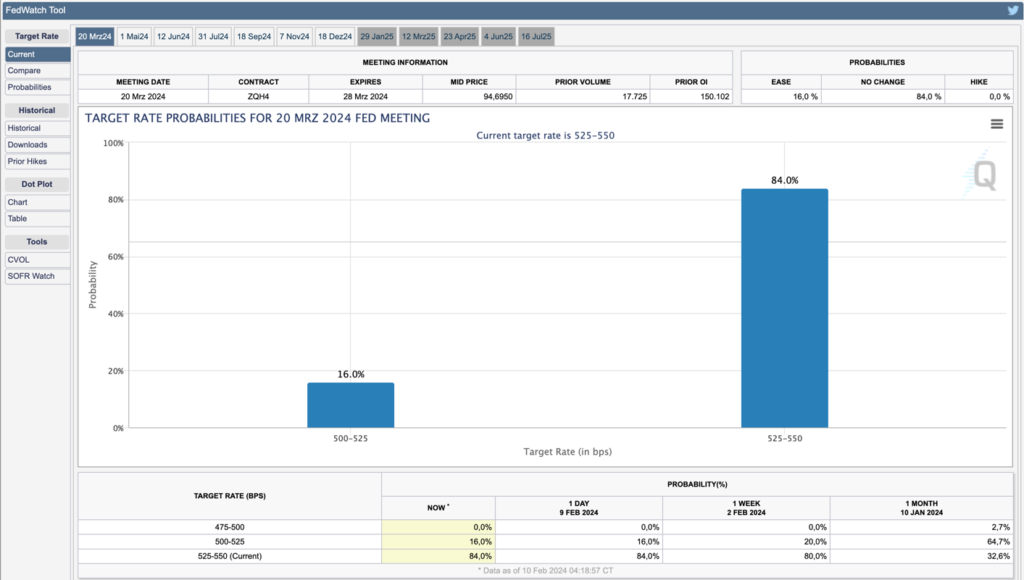The height and width of the screenshot is (580, 1024).
Task: Select the 18 Sep24 meeting tab
Action: click(254, 37)
